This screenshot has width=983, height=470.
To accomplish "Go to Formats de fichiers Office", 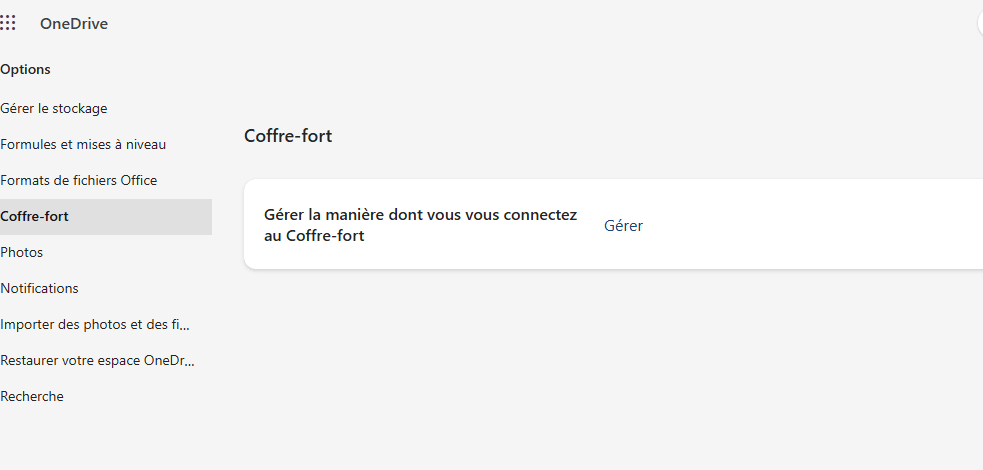I will [x=79, y=180].
